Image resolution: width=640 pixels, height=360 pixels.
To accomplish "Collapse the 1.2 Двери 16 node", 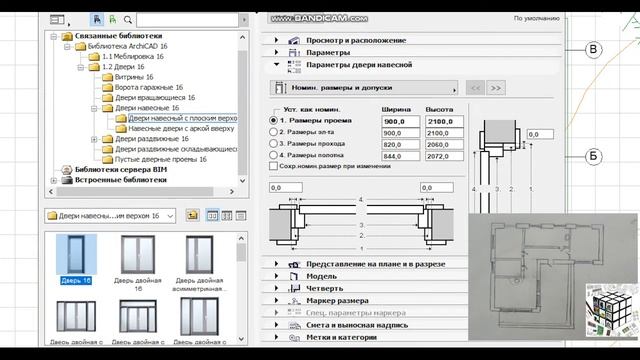I will [x=81, y=67].
